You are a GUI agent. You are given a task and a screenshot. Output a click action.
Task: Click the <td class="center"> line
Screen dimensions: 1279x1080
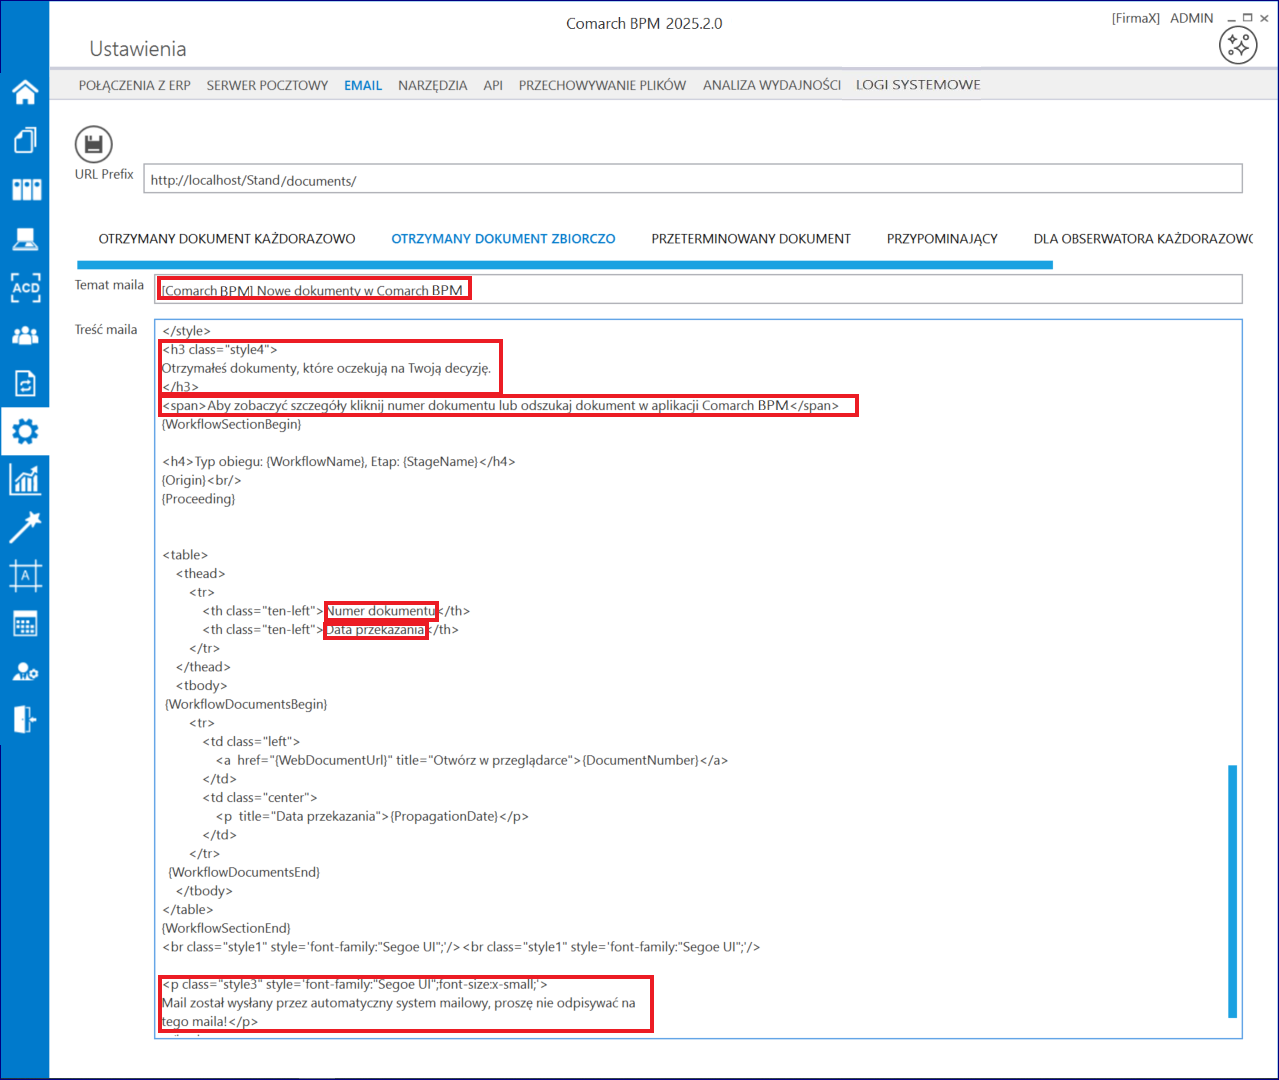point(260,798)
